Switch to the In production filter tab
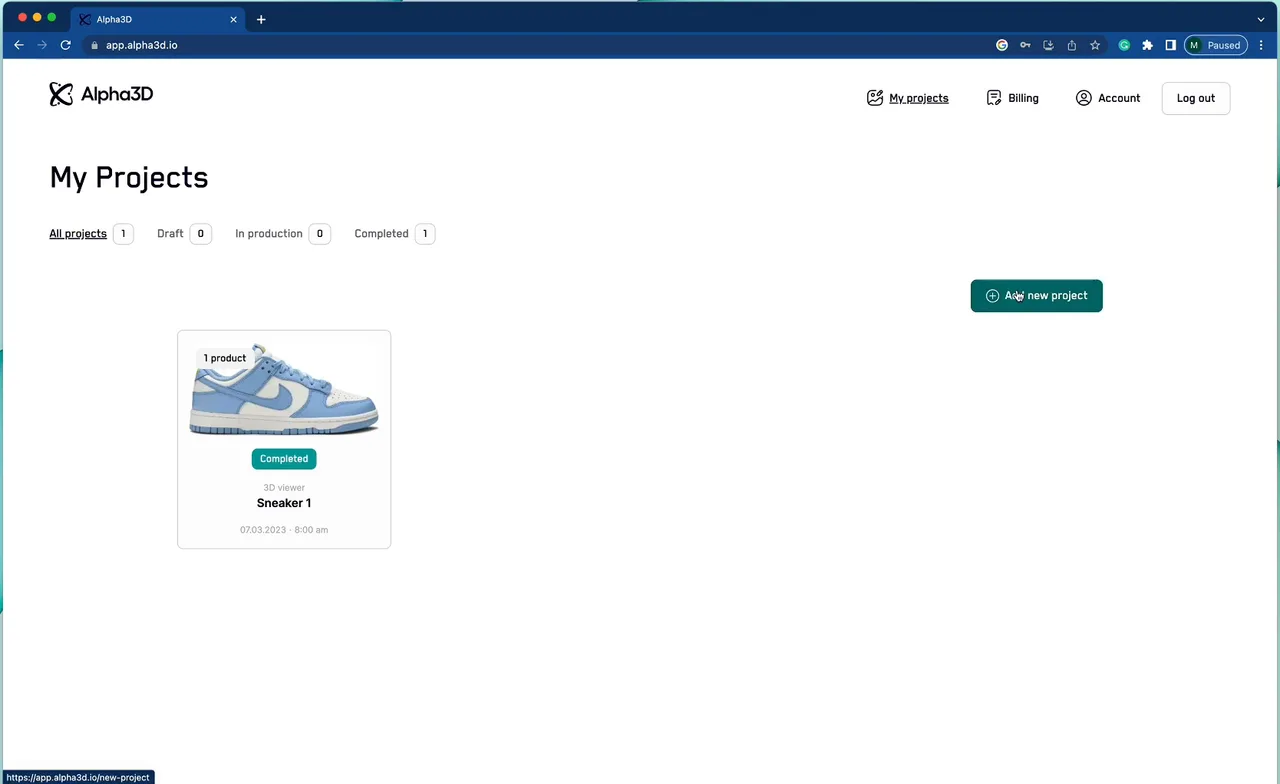 pos(283,234)
